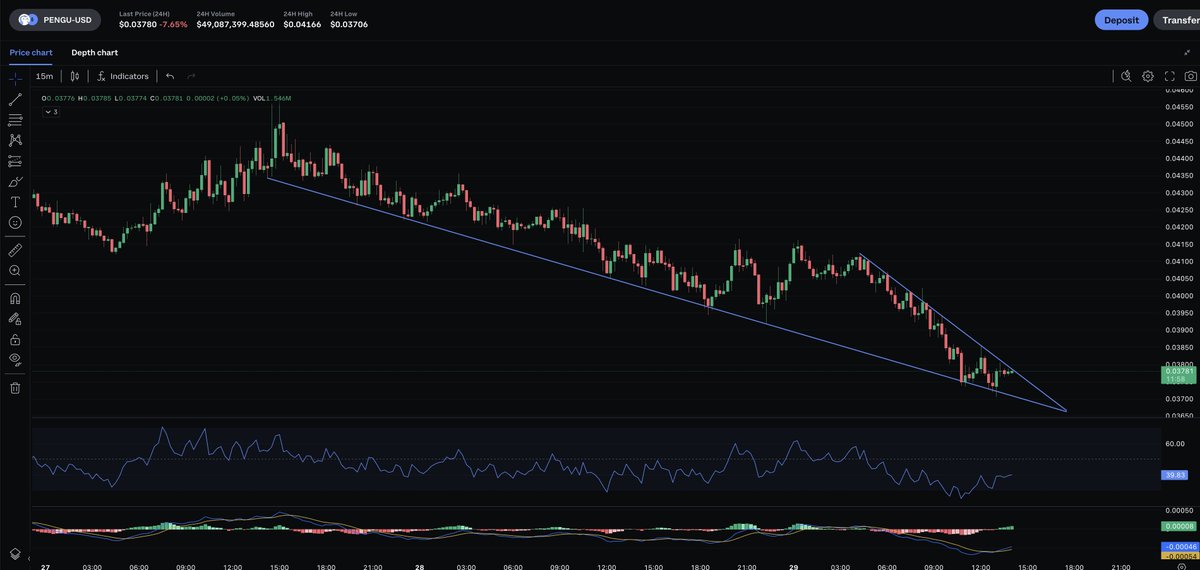Screen dimensions: 1200x570
Task: Open the PENGU-USD market selector
Action: click(56, 19)
